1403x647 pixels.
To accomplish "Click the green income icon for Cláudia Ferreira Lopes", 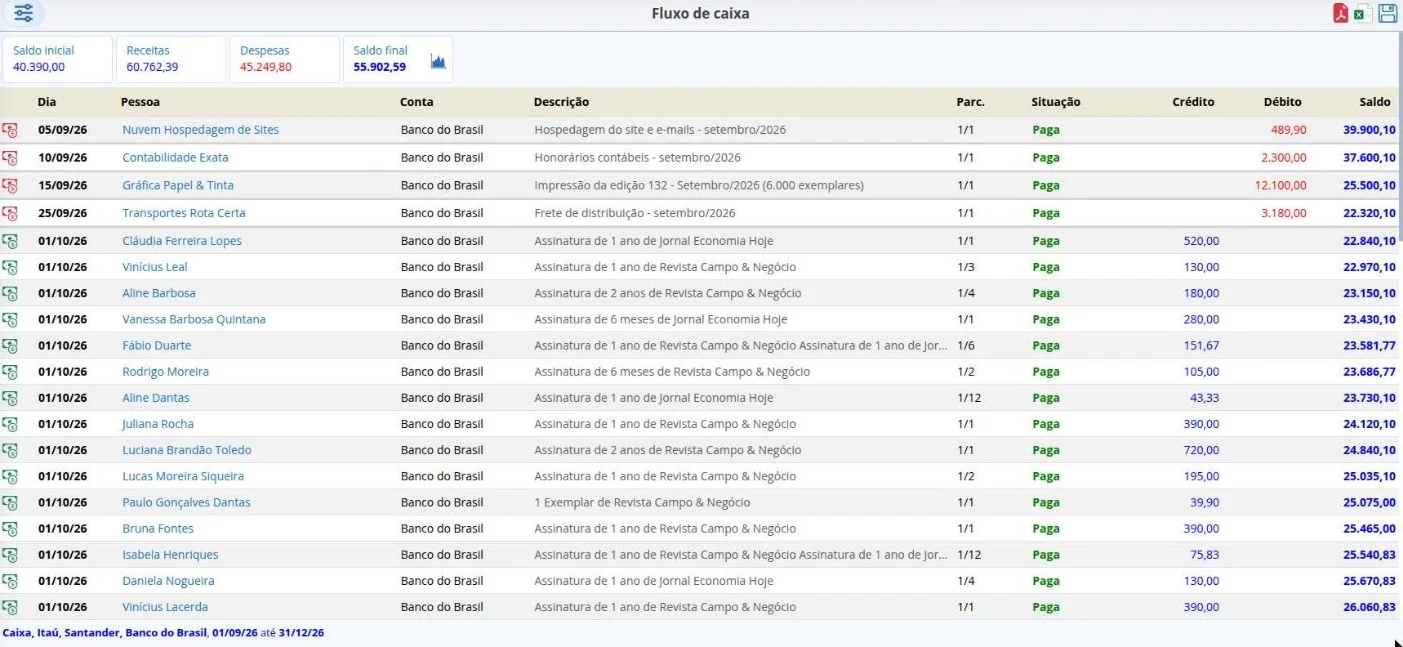I will pyautogui.click(x=10, y=241).
